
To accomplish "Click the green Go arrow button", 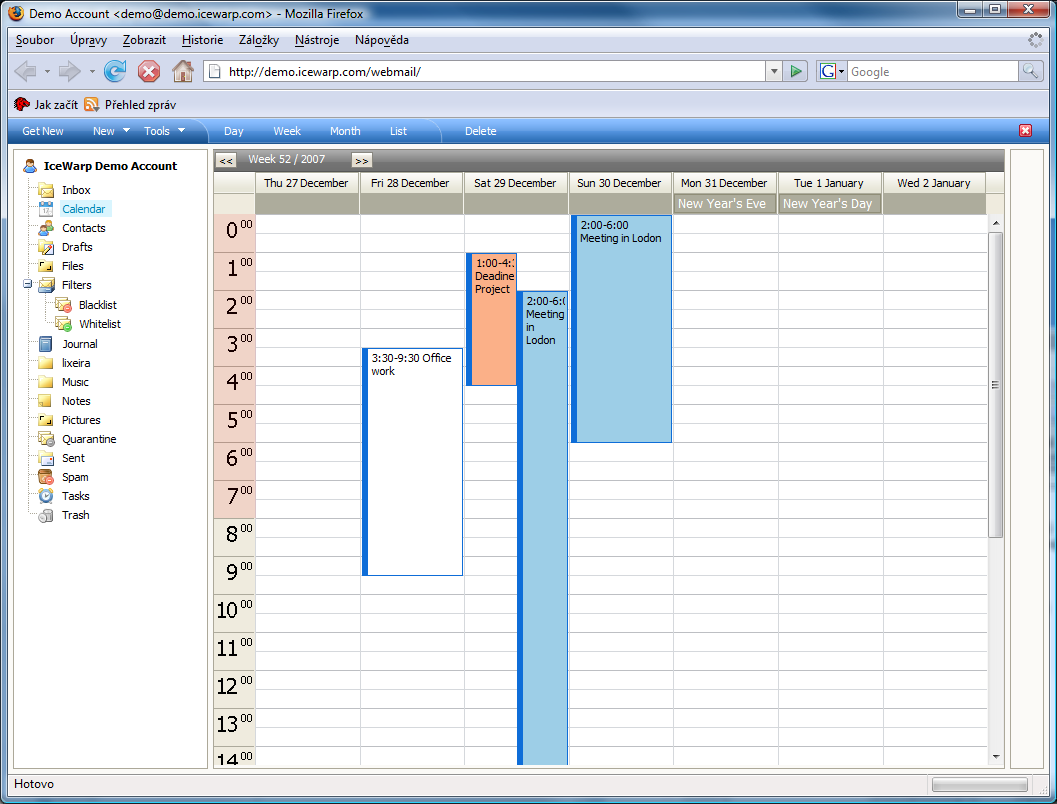I will [796, 71].
